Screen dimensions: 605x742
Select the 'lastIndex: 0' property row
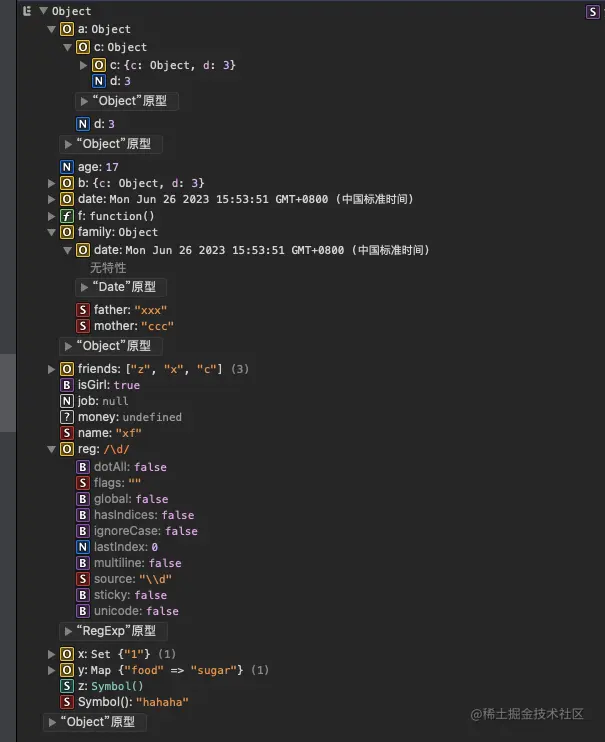[117, 548]
